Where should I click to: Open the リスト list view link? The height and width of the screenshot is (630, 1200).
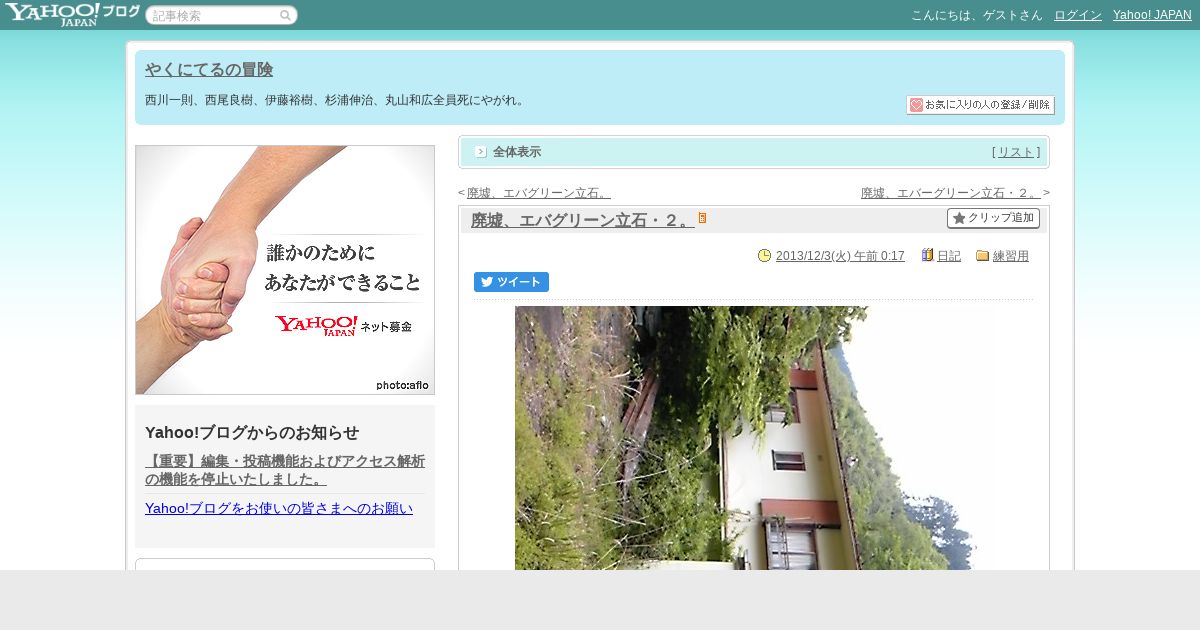[1016, 152]
